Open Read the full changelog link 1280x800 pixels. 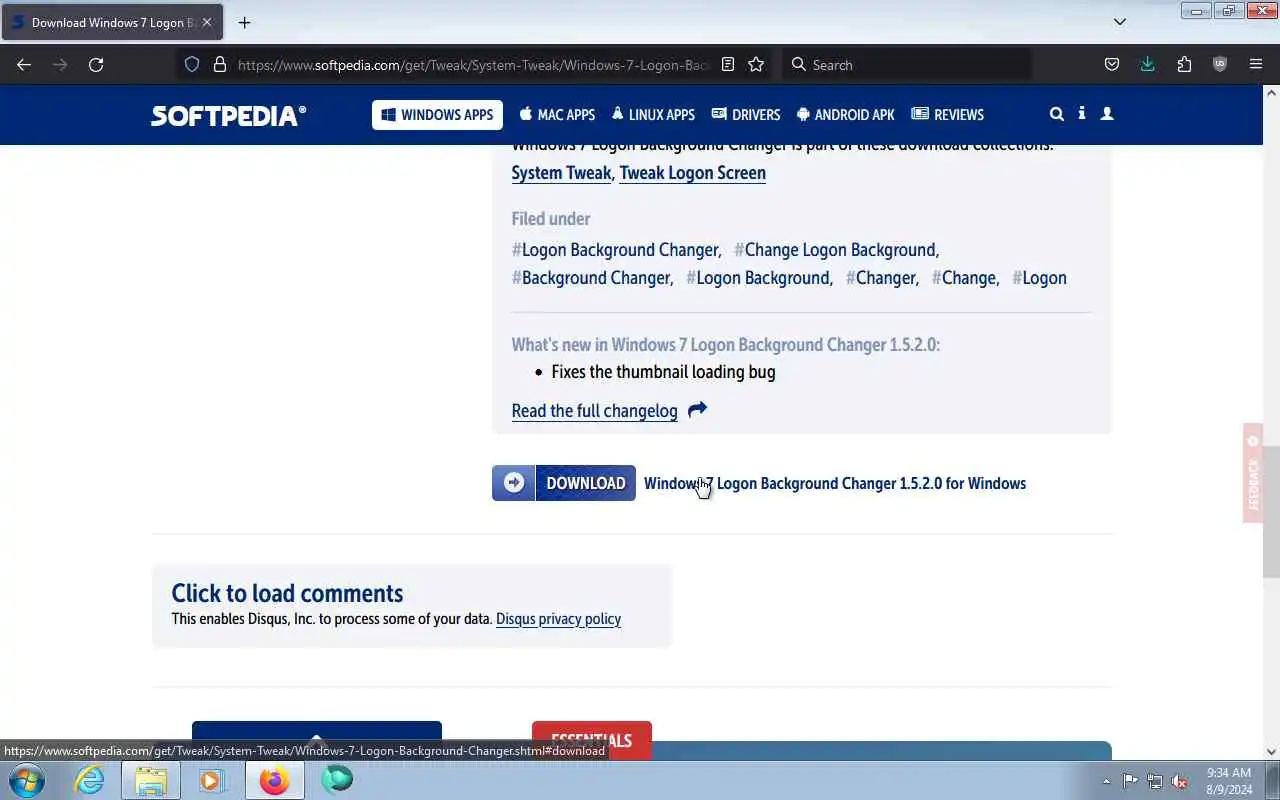(x=594, y=411)
